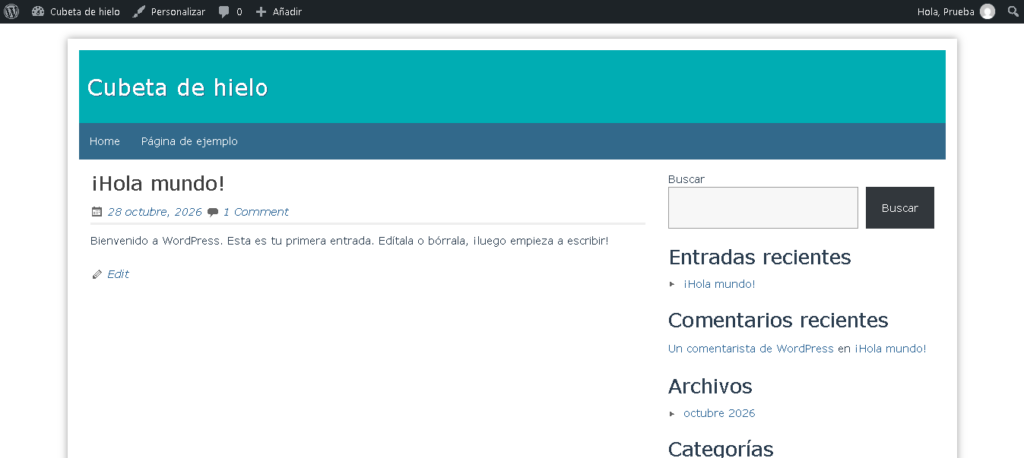Click the plus icon next to Añadir
Image resolution: width=1024 pixels, height=458 pixels.
tap(261, 12)
